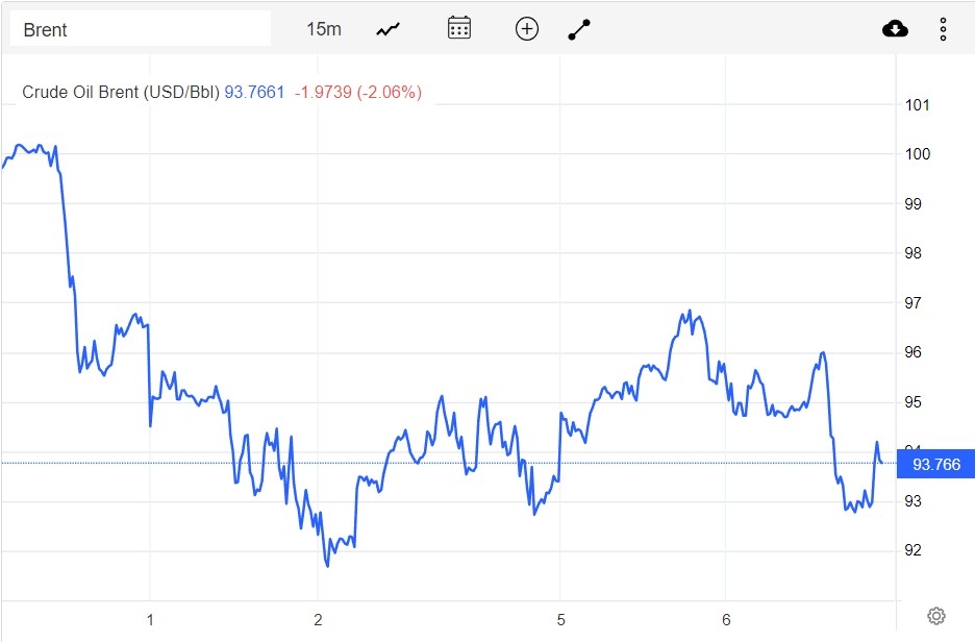Open chart settings gear icon
The width and height of the screenshot is (977, 643).
936,615
